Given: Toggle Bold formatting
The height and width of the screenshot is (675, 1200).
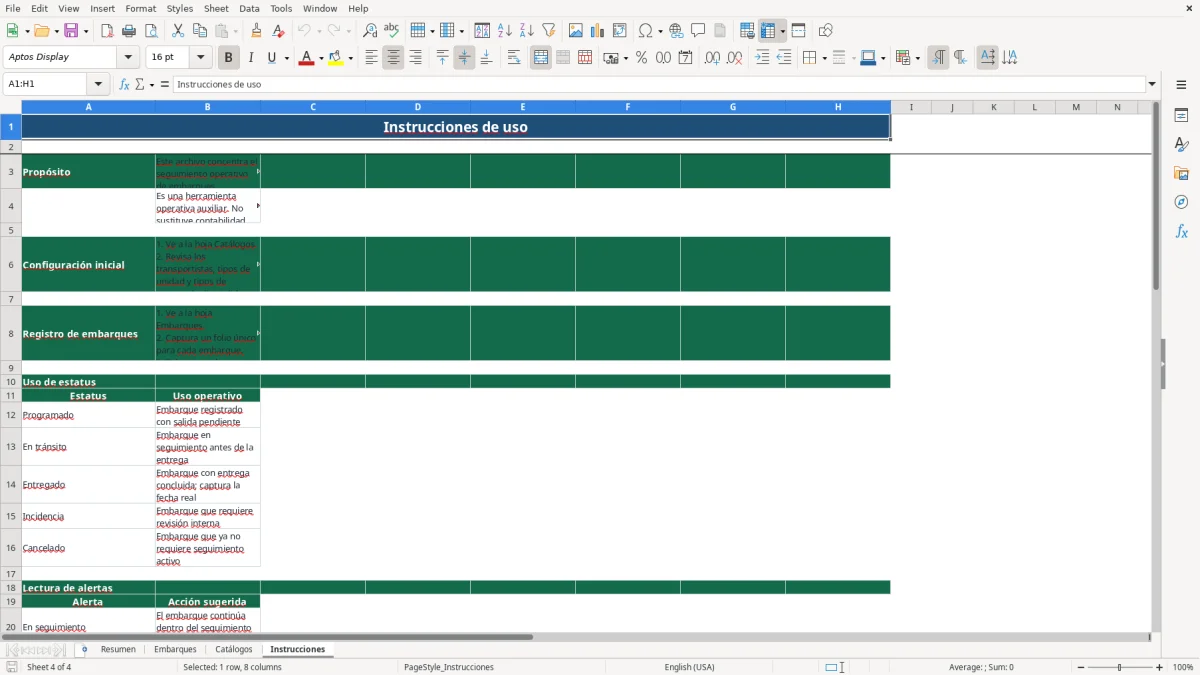Looking at the screenshot, I should tap(229, 58).
